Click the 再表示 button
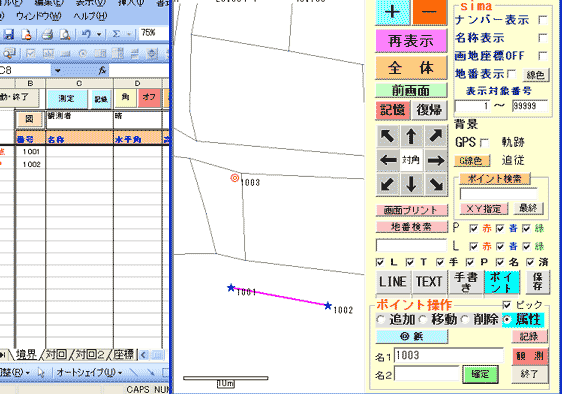 pos(411,41)
